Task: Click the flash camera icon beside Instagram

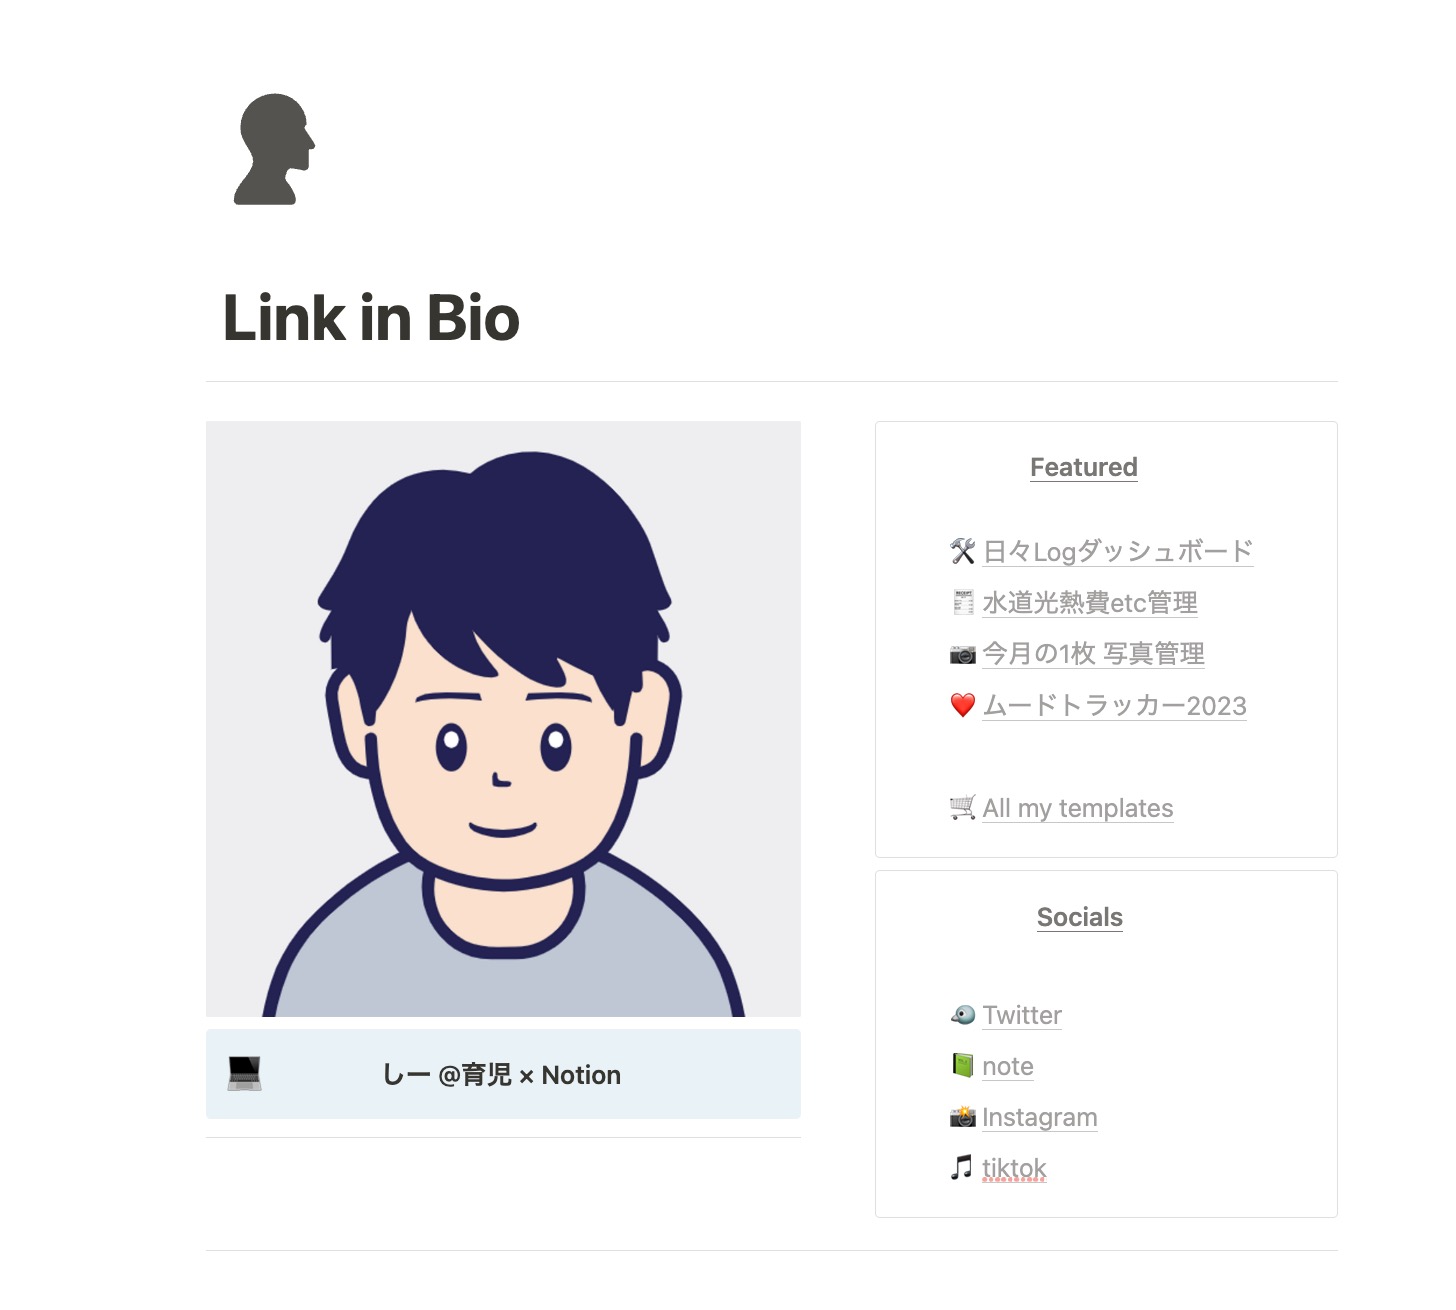Action: [962, 1117]
